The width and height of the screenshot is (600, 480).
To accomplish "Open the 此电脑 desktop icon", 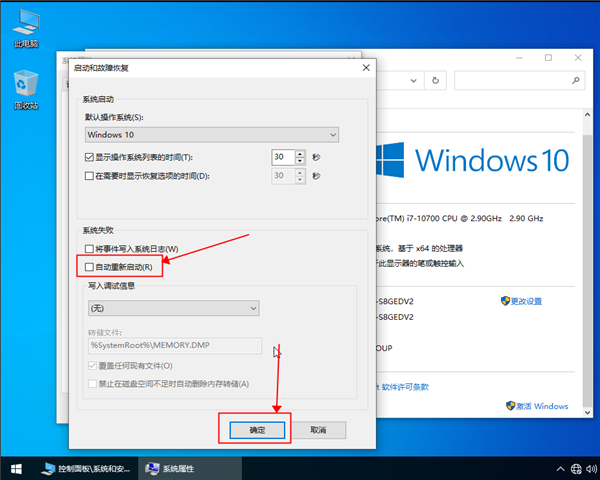I will pyautogui.click(x=26, y=25).
